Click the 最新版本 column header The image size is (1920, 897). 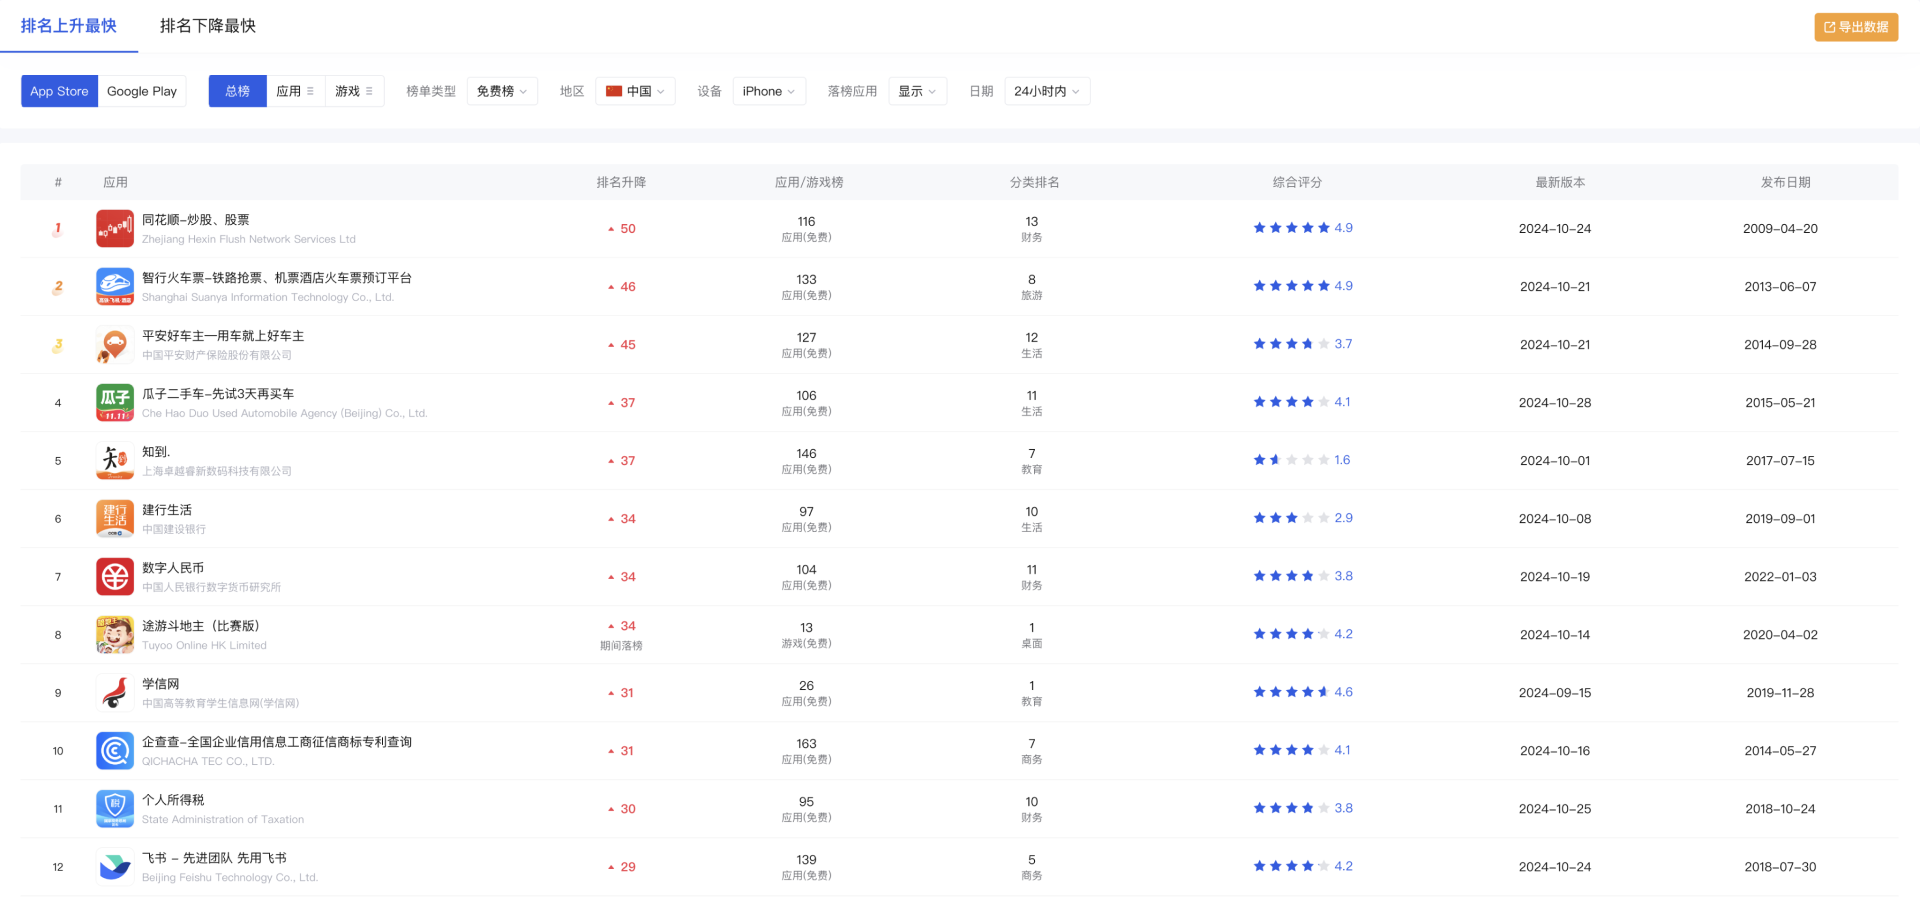pos(1560,182)
